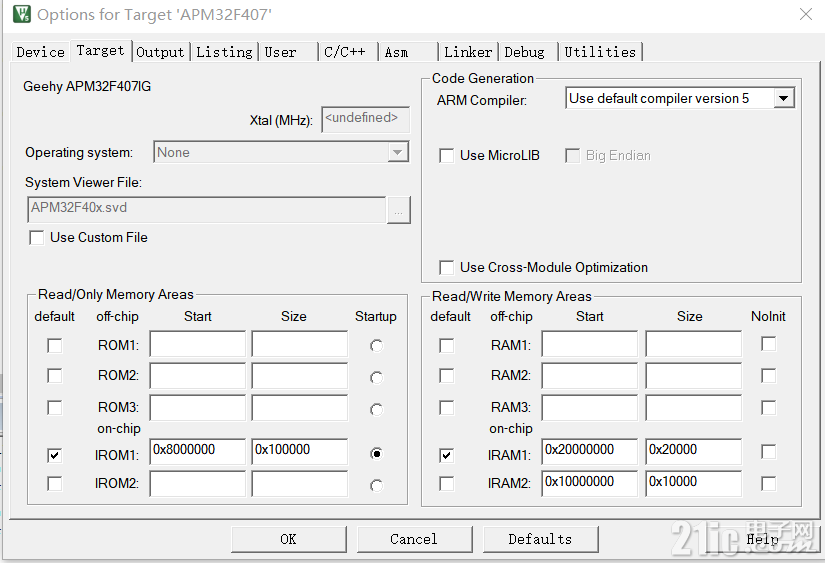Check the RAM2 default checkbox
825x563 pixels.
pyautogui.click(x=447, y=376)
